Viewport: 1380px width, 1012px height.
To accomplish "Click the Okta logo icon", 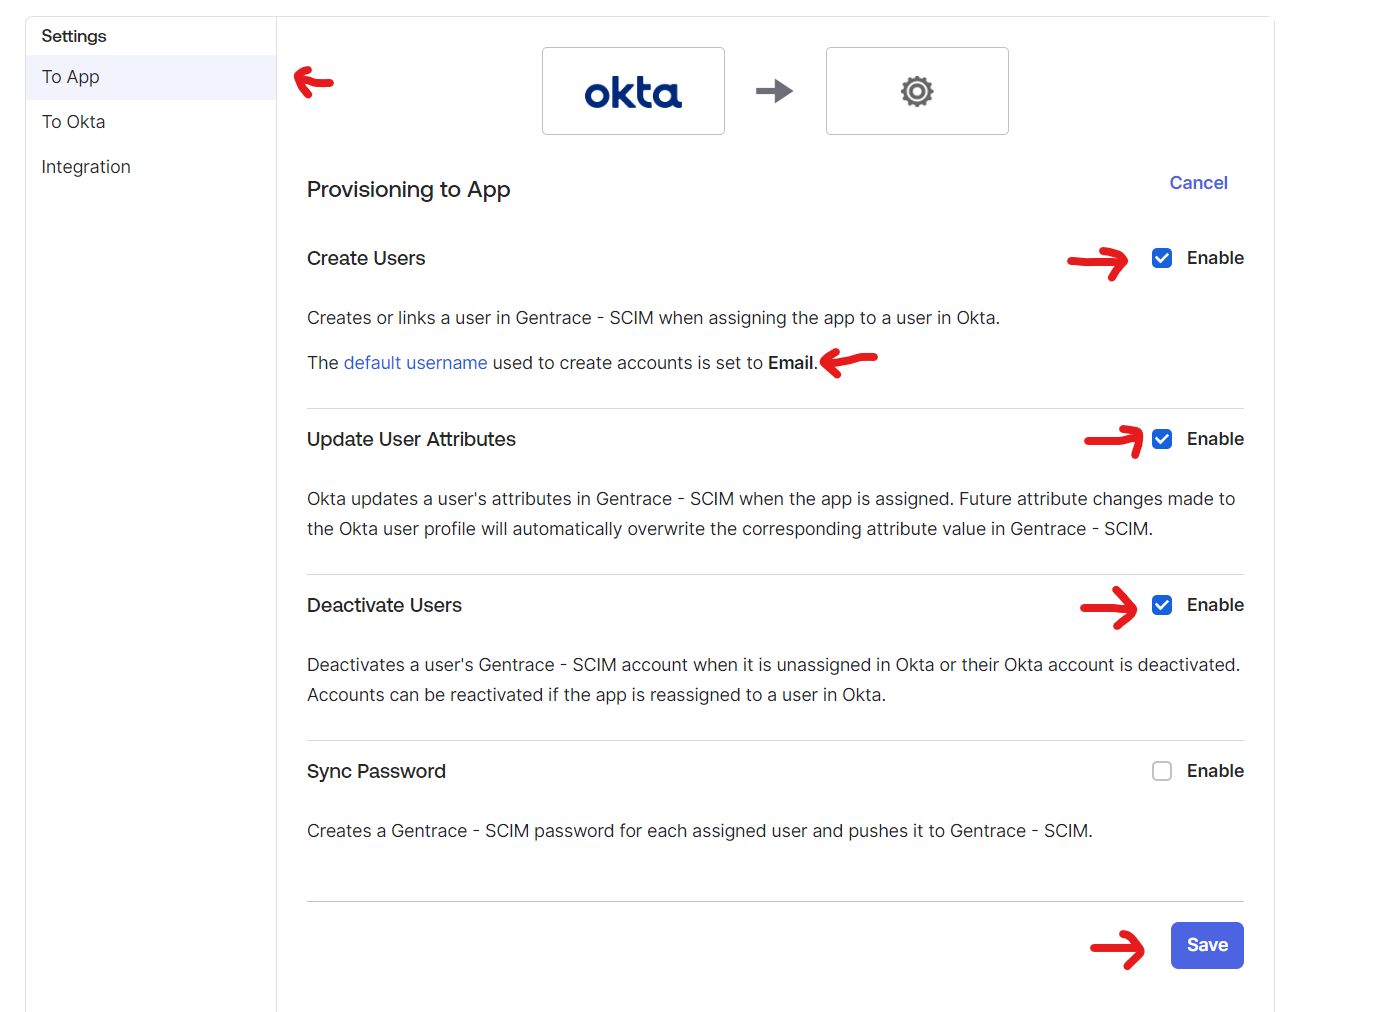I will point(632,91).
